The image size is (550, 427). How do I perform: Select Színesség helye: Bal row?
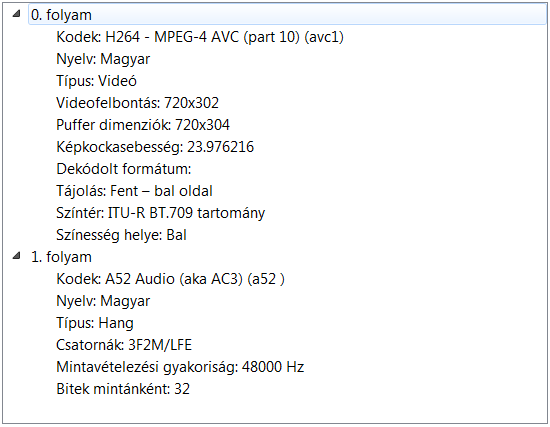pos(121,235)
